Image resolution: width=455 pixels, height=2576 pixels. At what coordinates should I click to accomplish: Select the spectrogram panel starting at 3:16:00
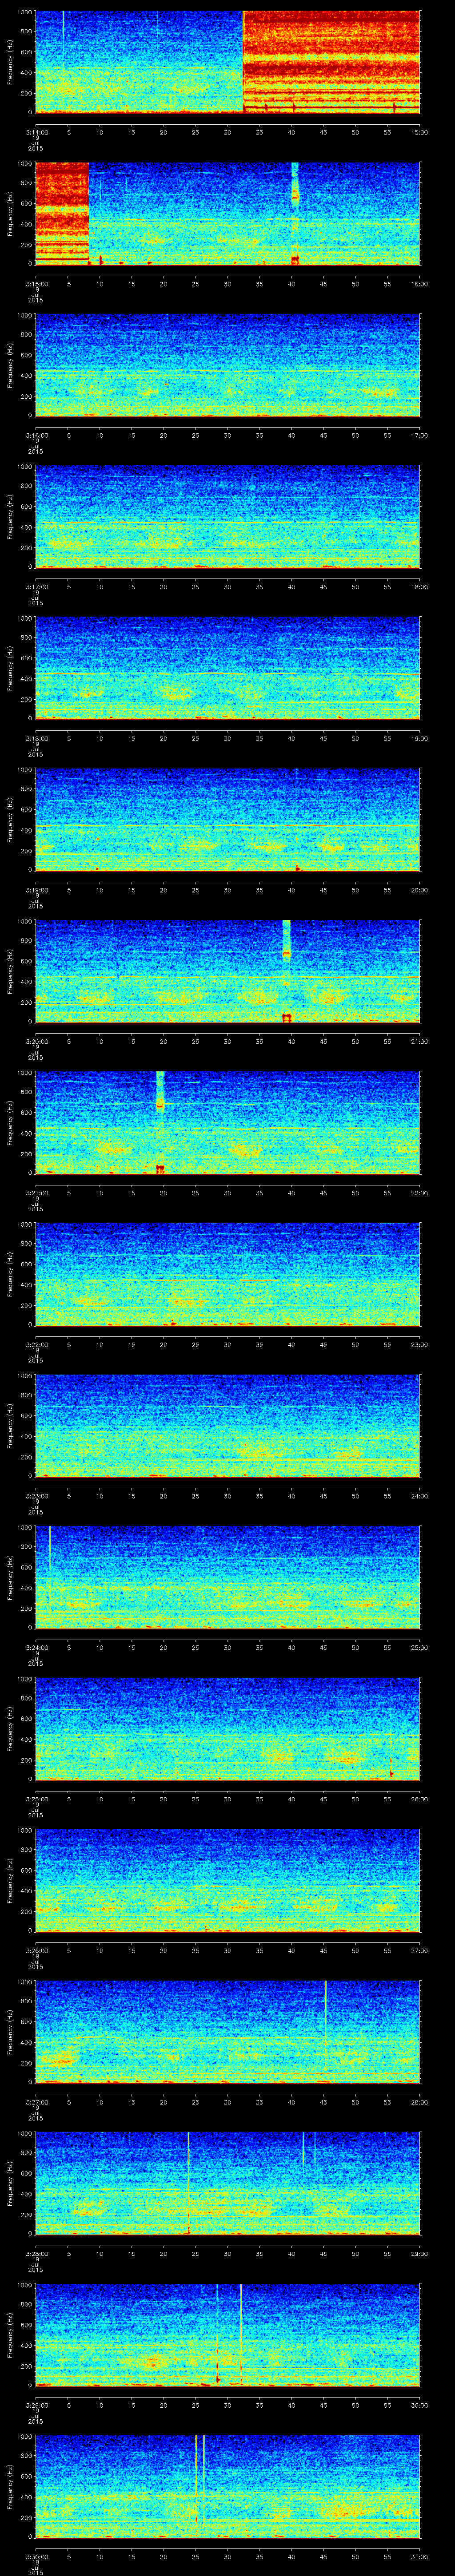click(x=228, y=366)
